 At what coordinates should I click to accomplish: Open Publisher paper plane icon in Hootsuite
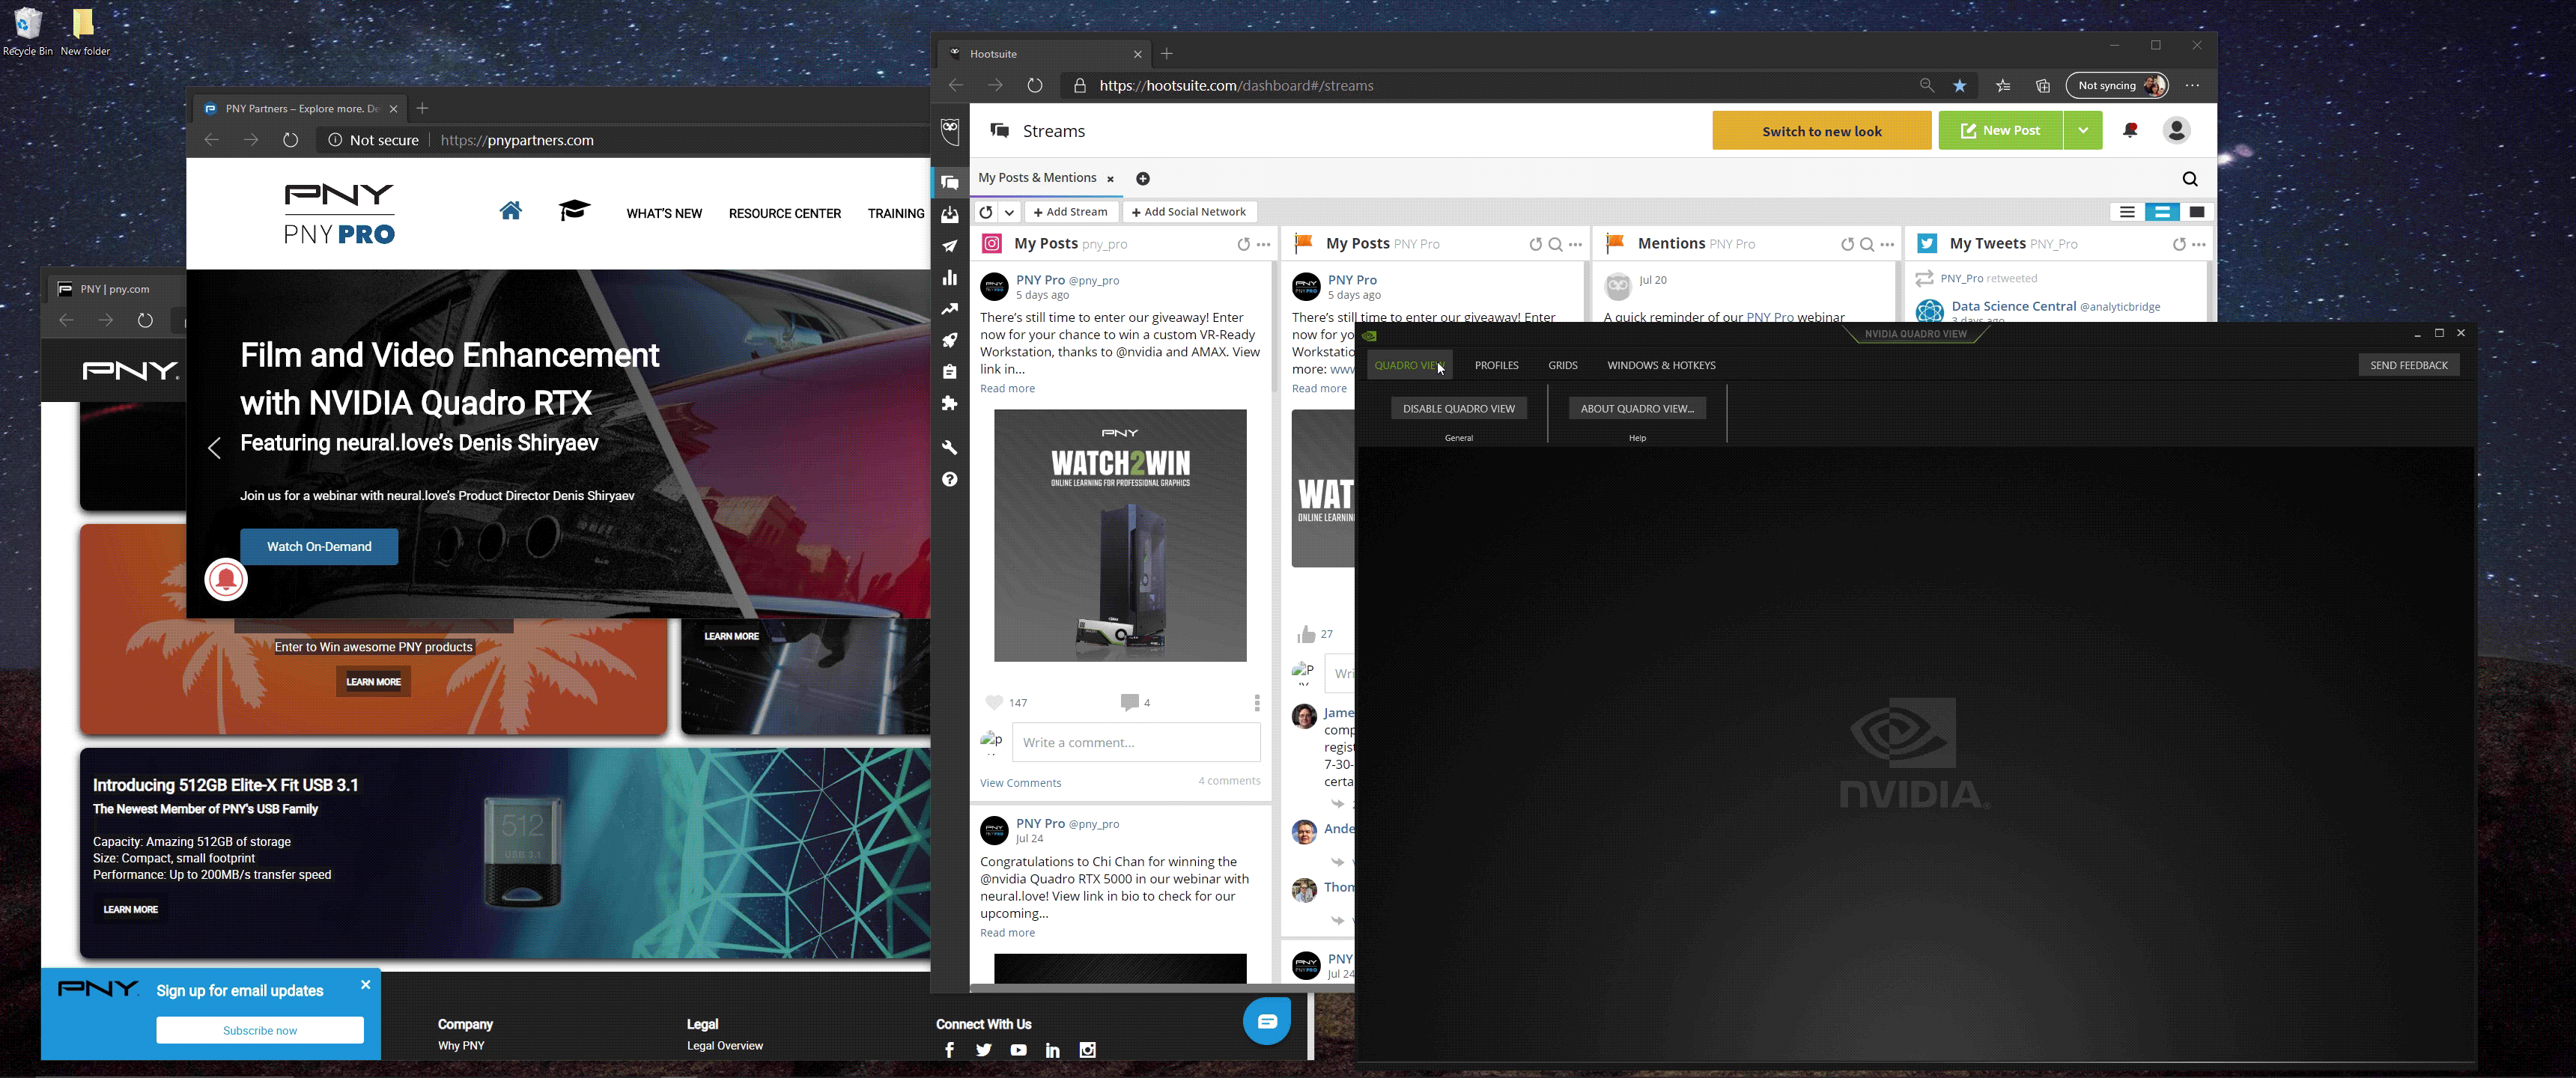pyautogui.click(x=950, y=246)
